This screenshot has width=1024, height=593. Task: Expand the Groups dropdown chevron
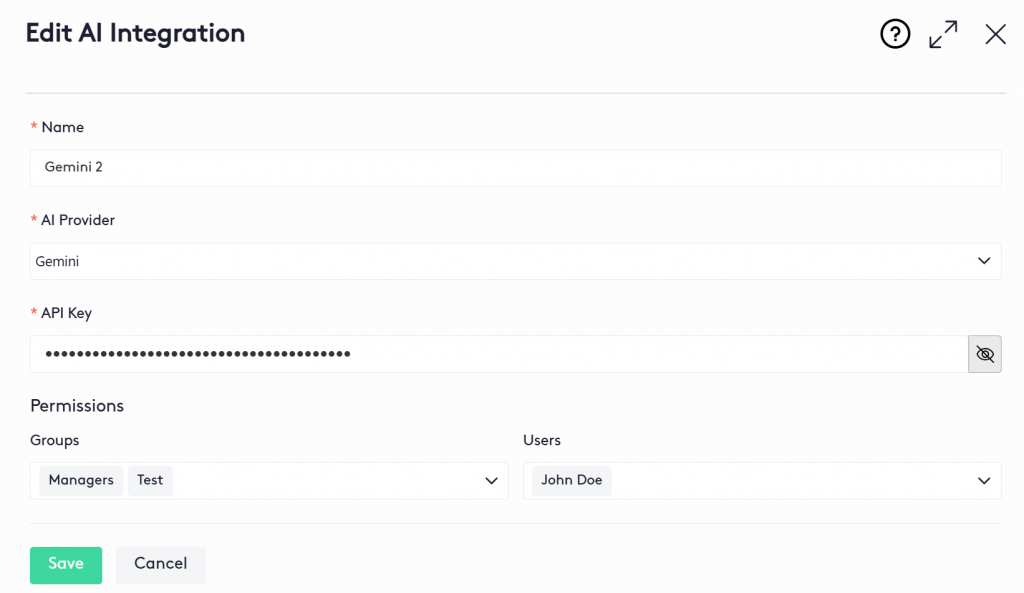click(x=491, y=481)
